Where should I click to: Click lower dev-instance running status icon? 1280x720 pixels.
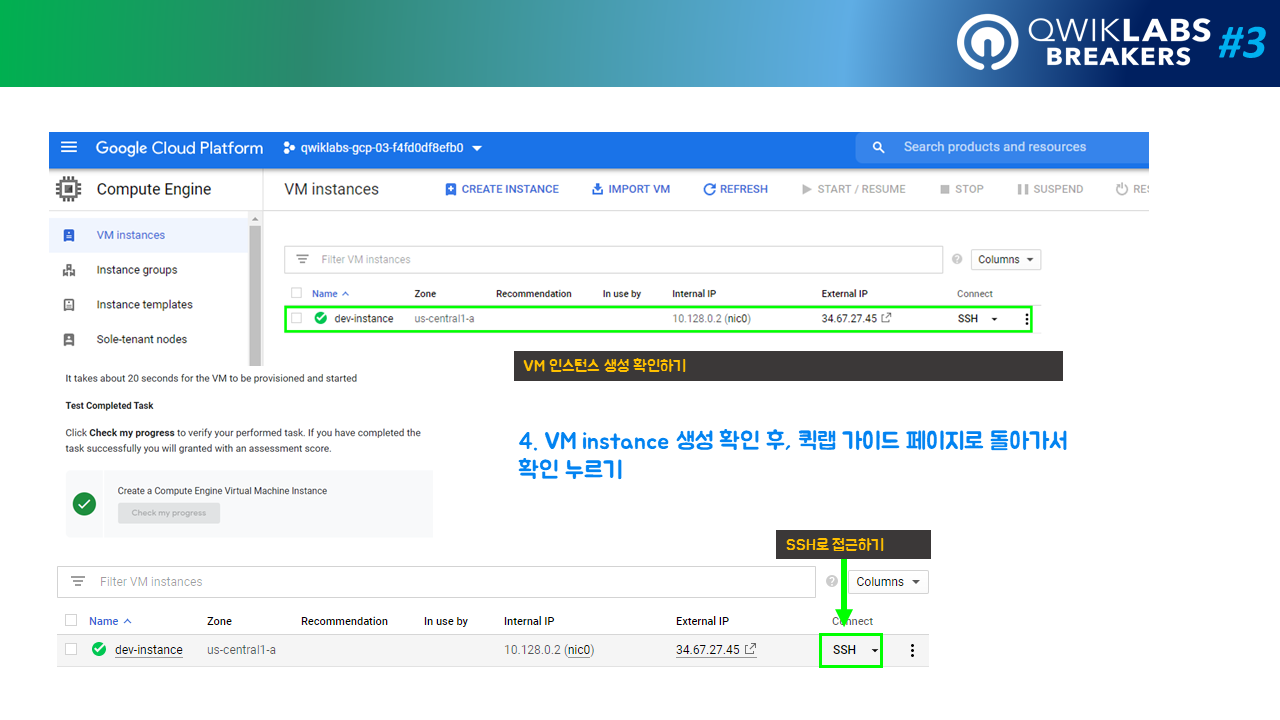[x=99, y=649]
